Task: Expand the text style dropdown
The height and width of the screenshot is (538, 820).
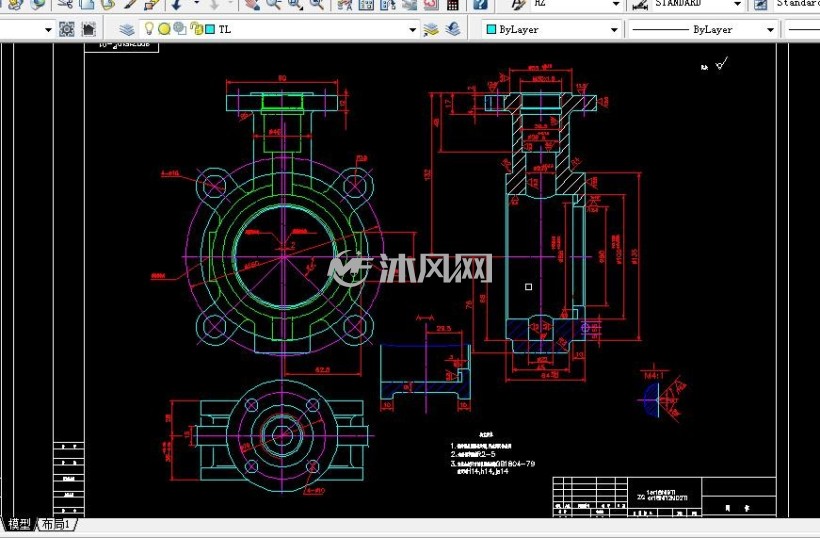Action: [x=616, y=4]
